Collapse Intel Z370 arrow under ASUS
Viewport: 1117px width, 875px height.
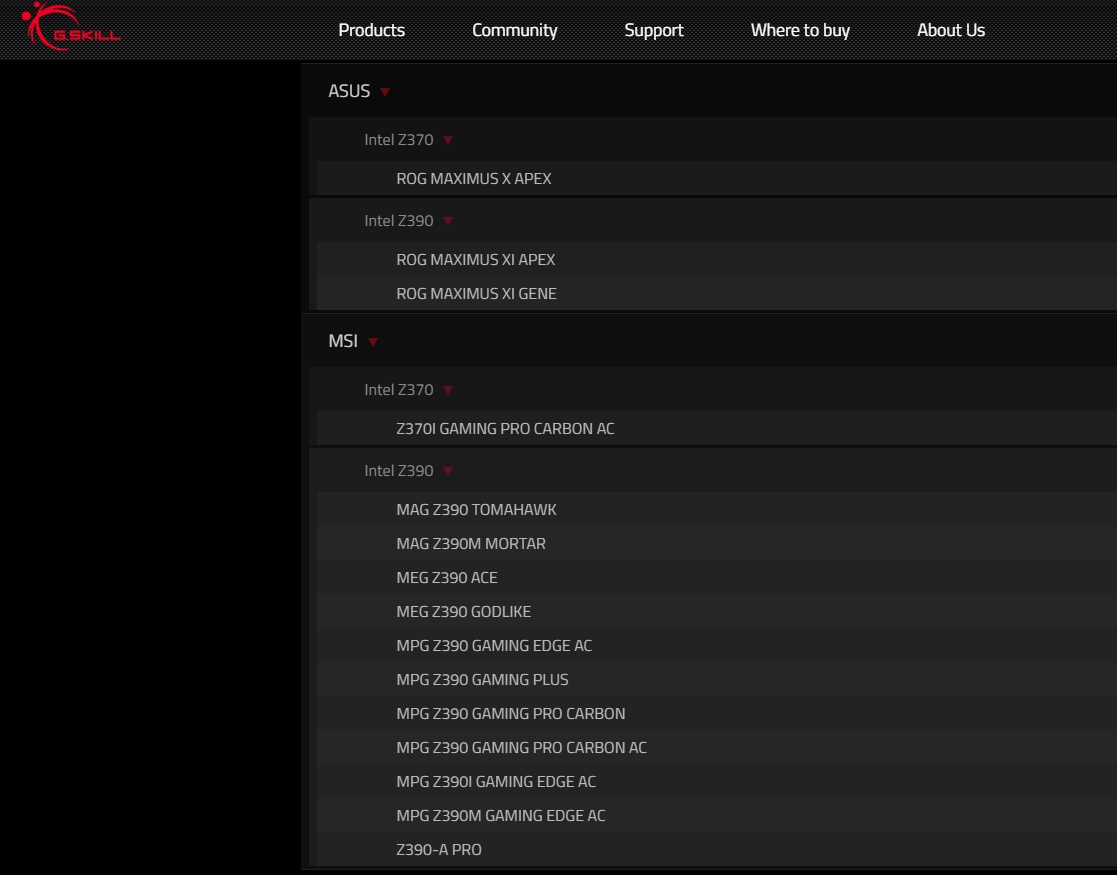(447, 140)
